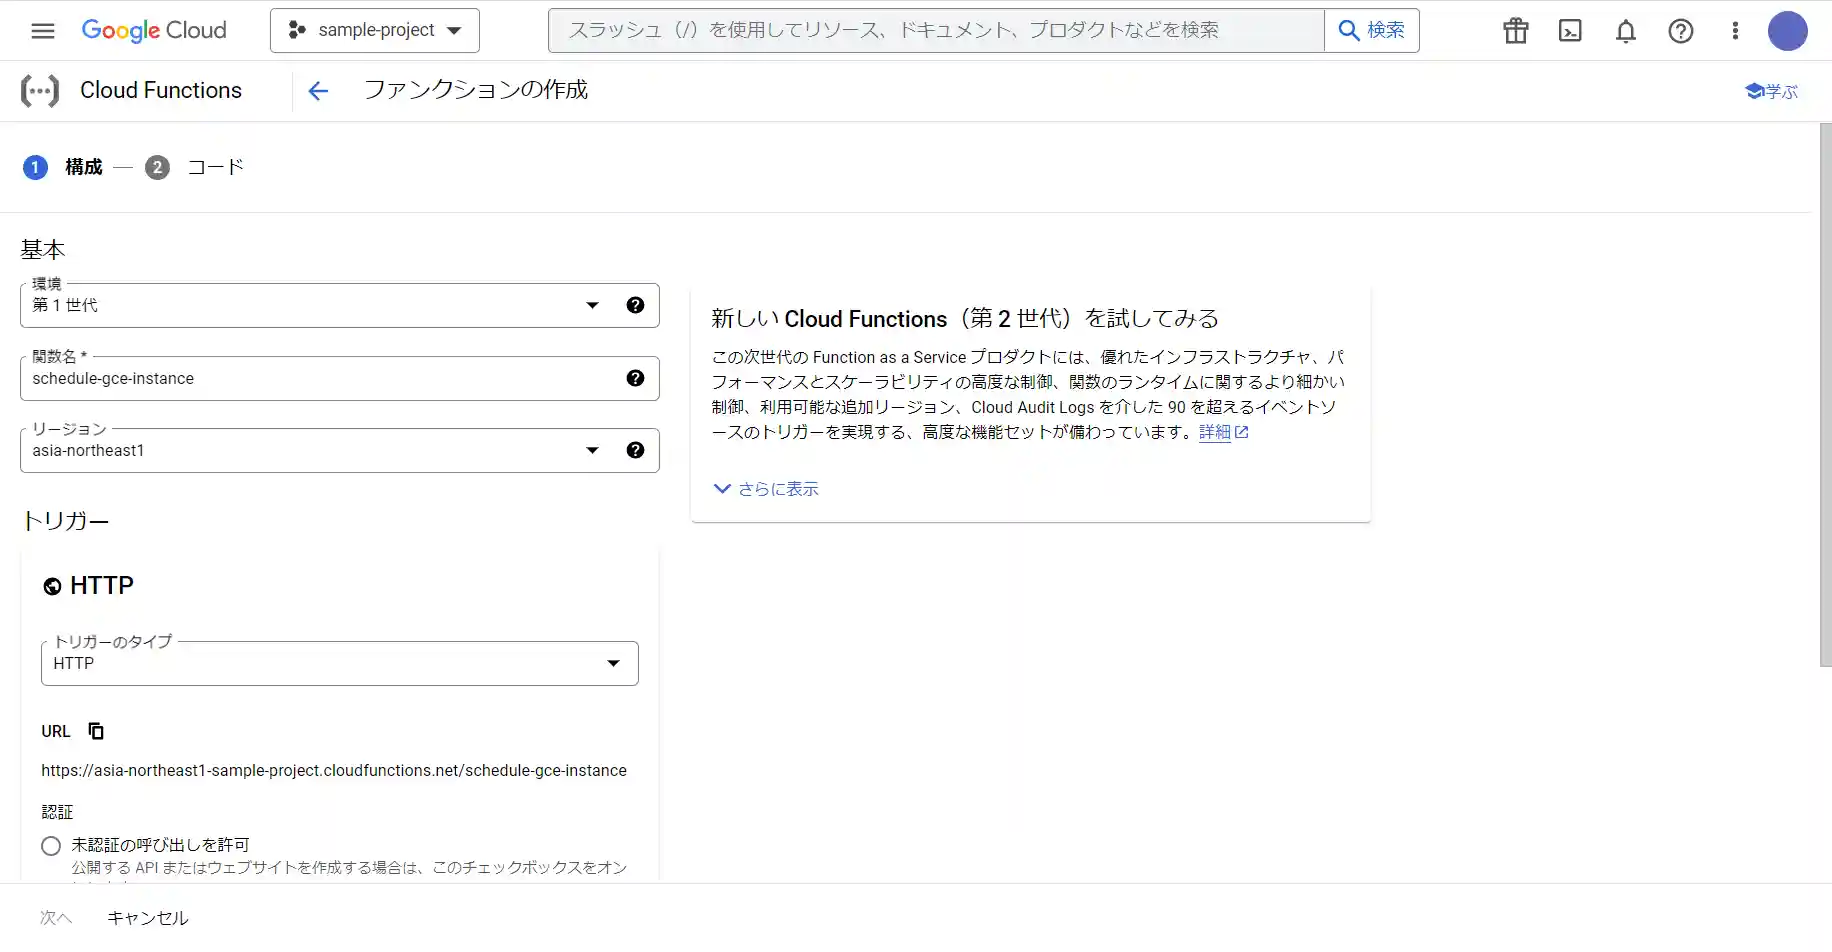Open the help question mark menu
1832x952 pixels.
[1681, 31]
